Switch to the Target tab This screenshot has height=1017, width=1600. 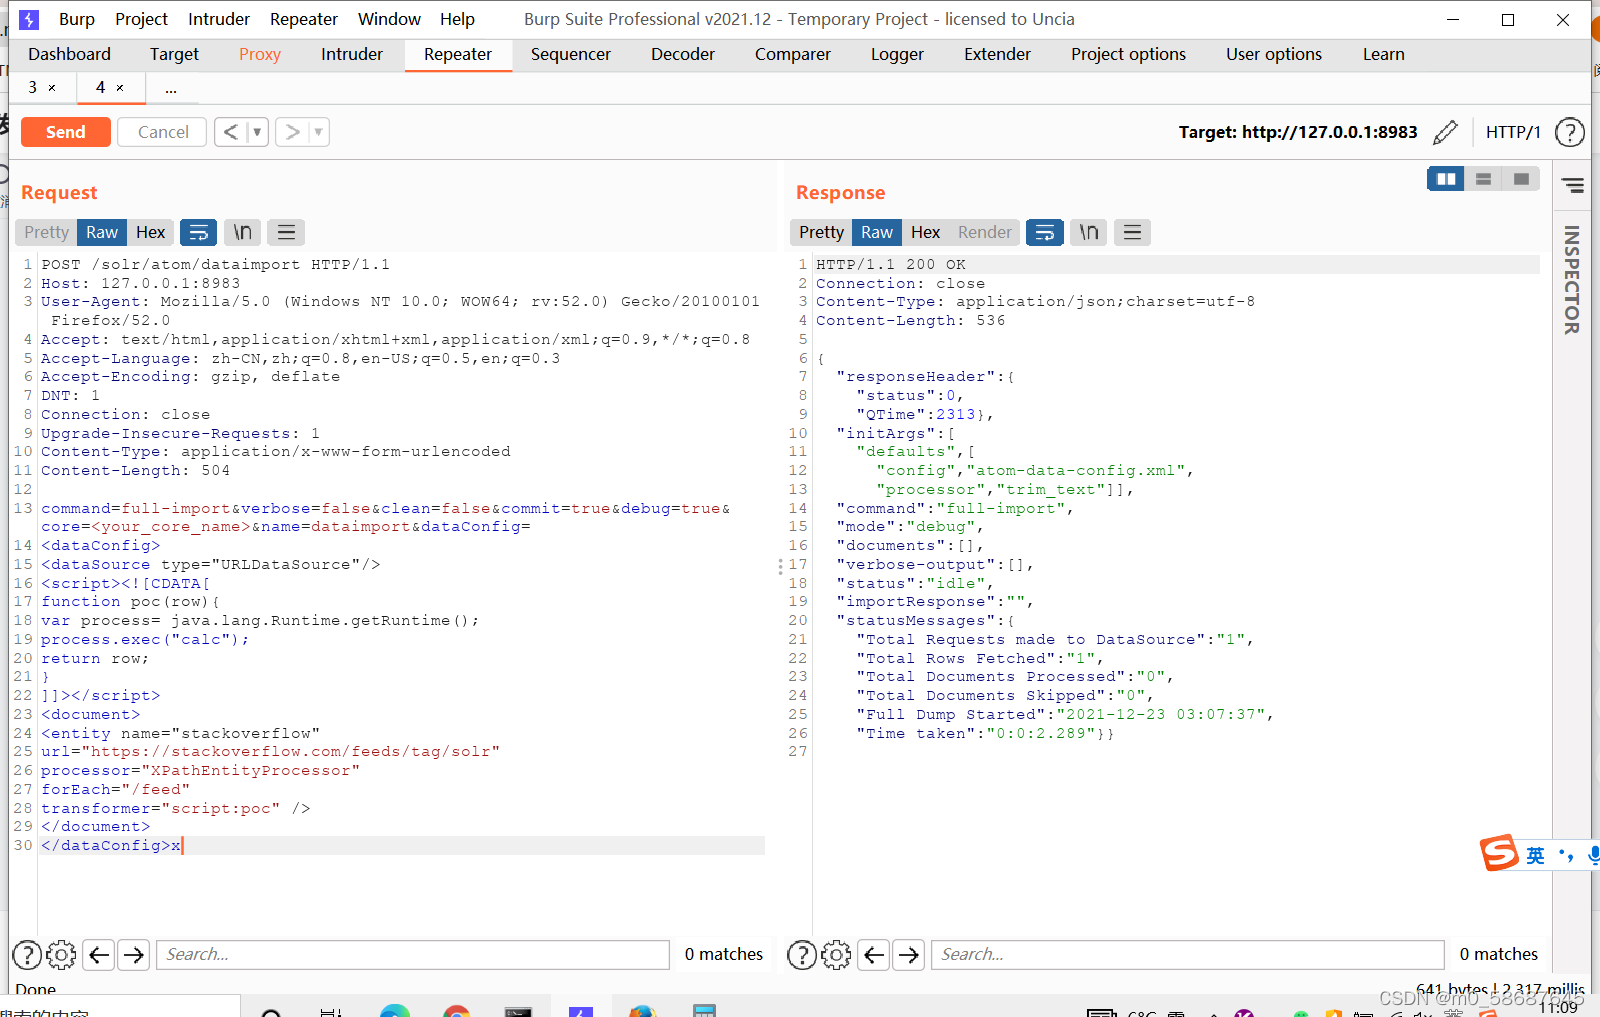click(x=174, y=54)
